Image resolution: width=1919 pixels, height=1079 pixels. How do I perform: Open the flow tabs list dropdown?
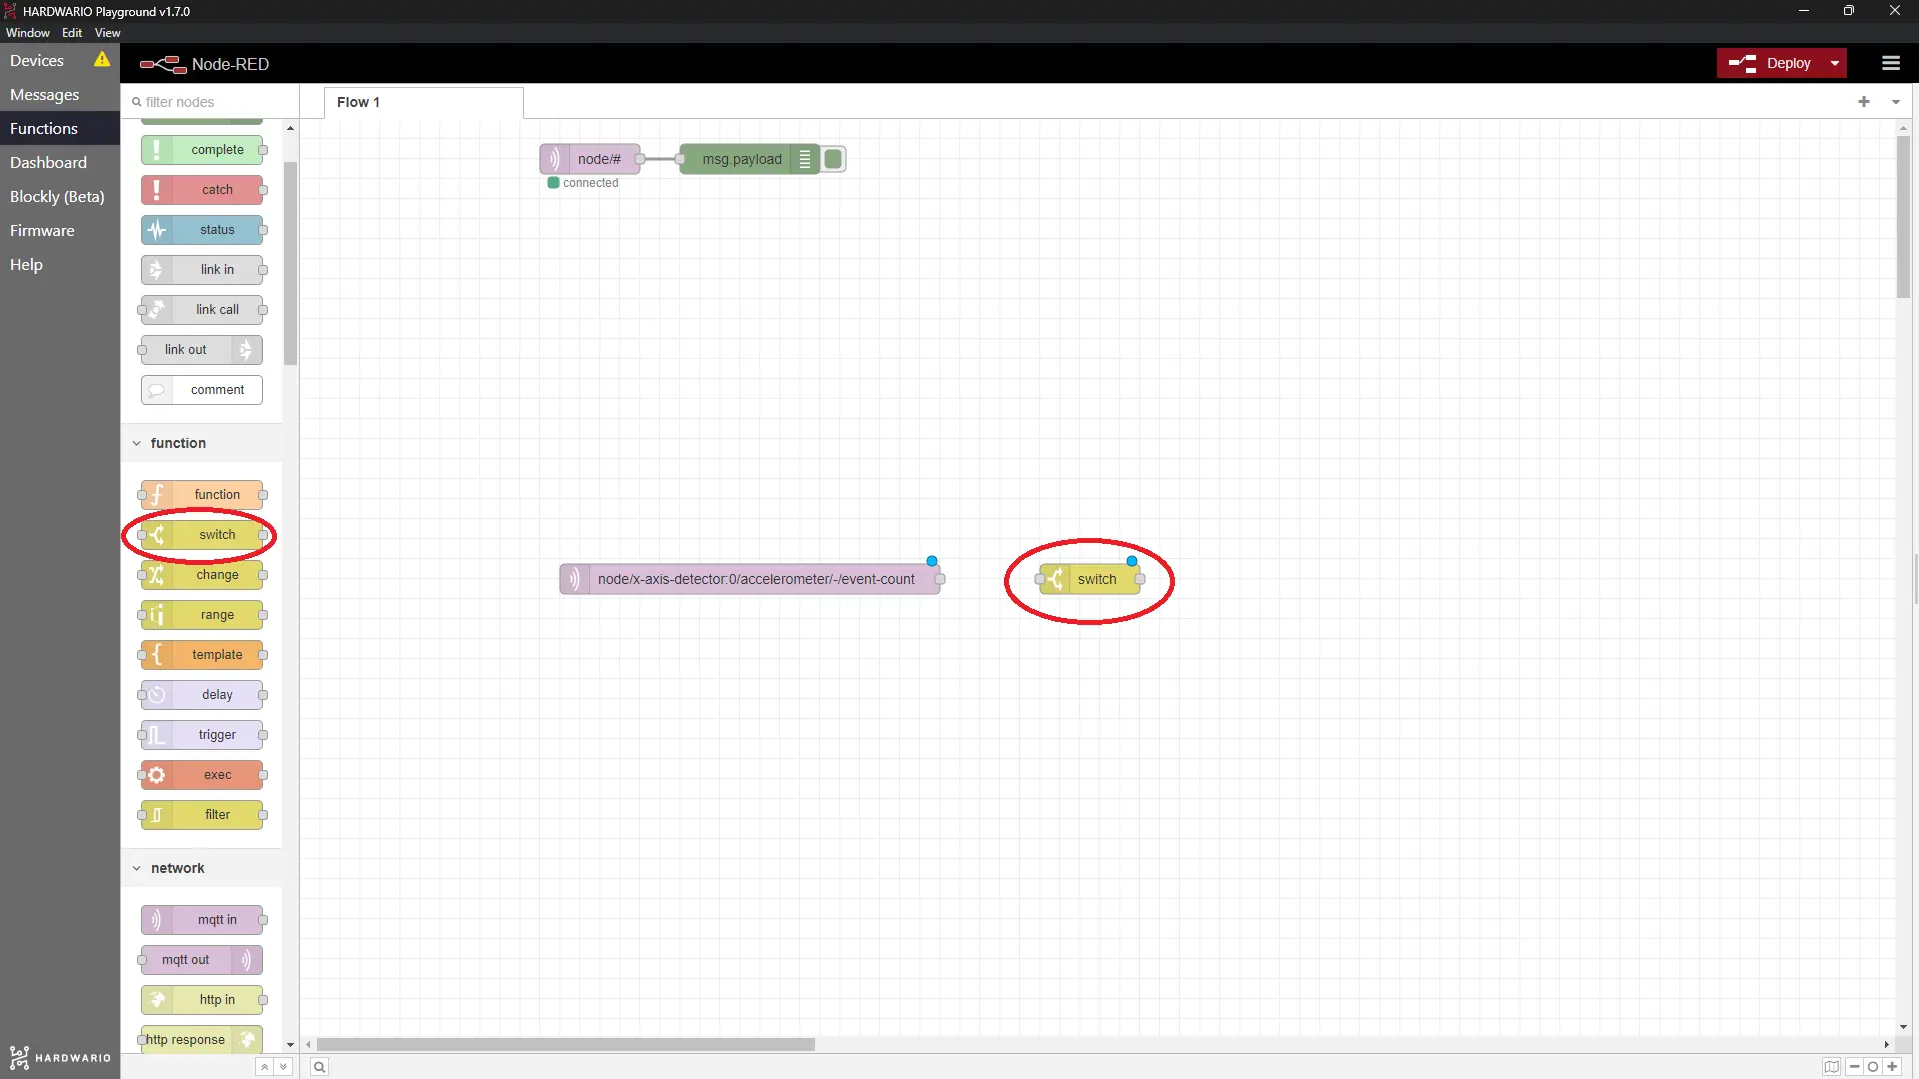(1895, 102)
